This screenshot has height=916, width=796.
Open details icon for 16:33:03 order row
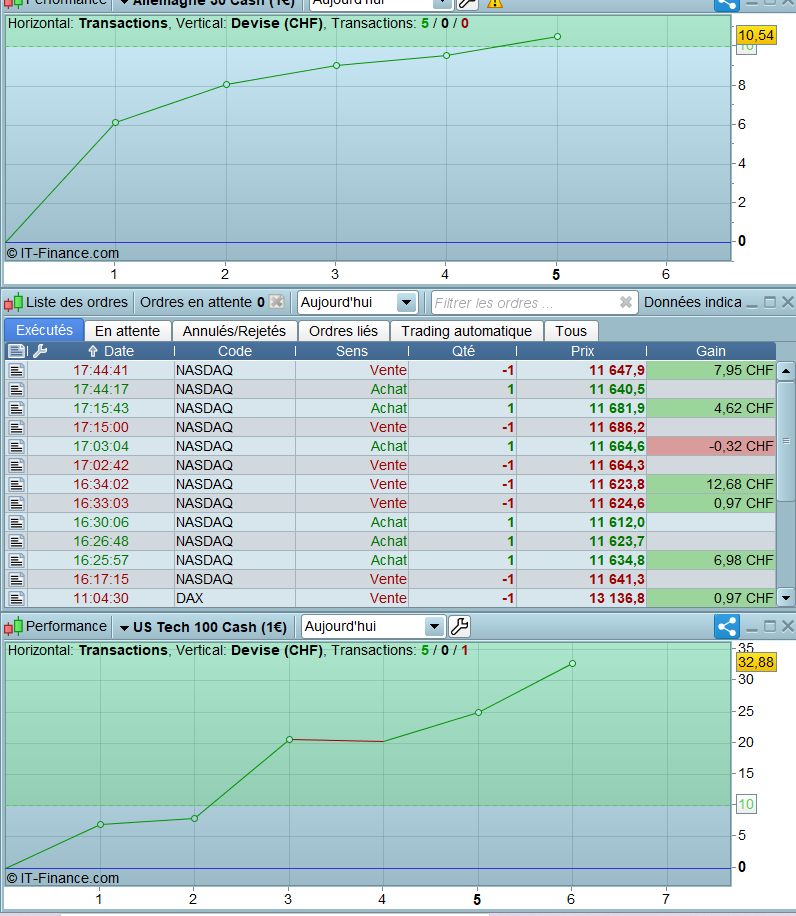coord(16,503)
